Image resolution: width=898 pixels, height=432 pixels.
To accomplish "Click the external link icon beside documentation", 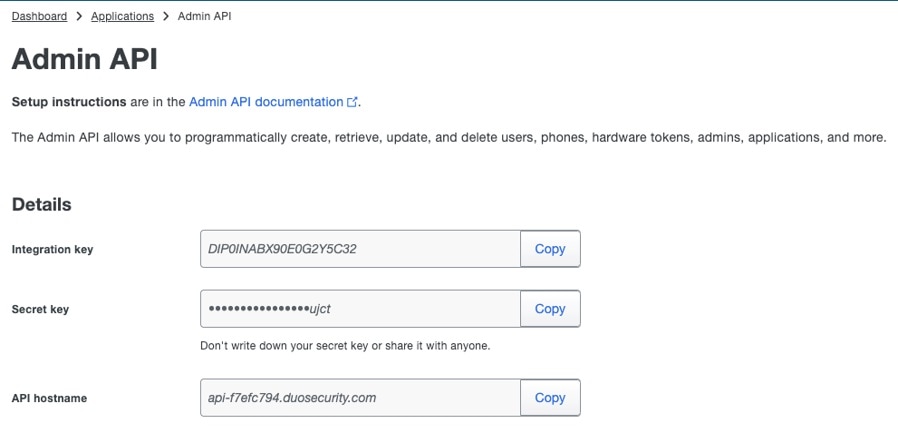I will 352,103.
